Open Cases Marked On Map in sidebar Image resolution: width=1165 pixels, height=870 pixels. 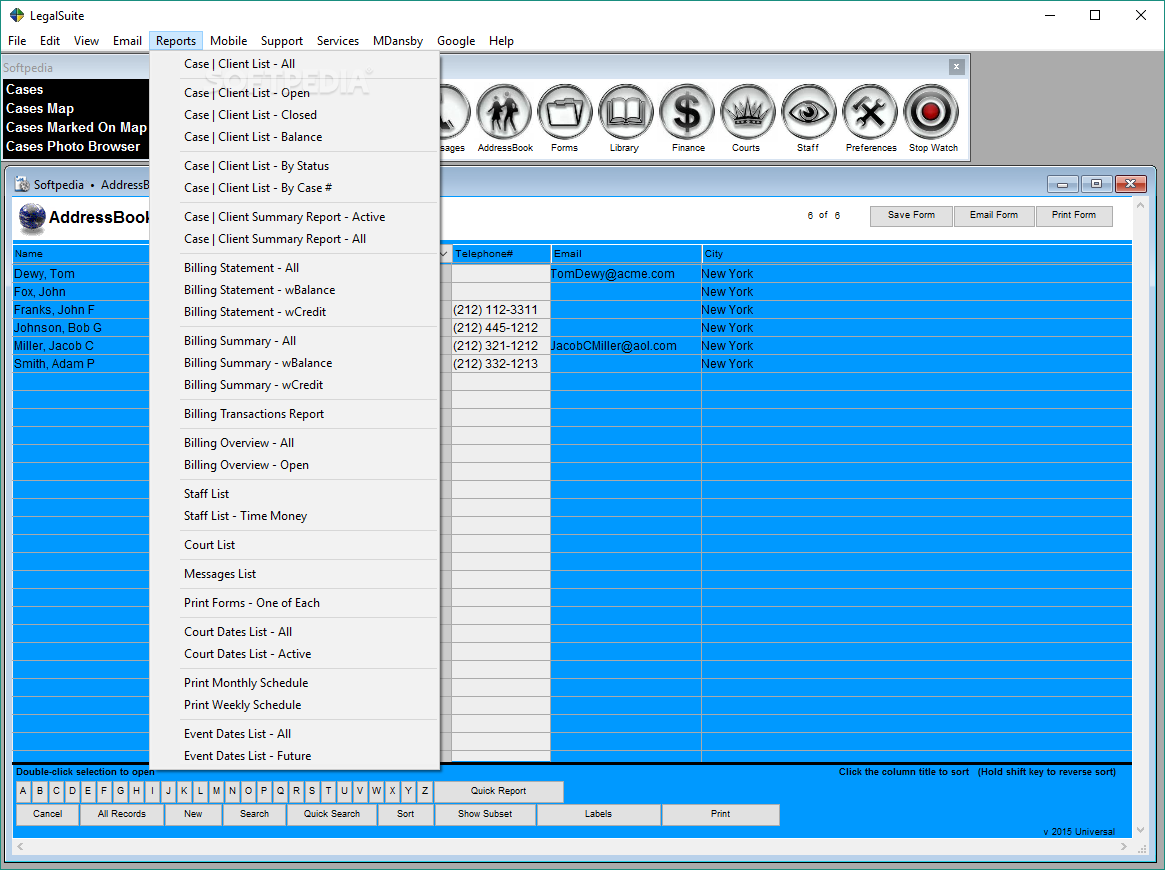click(x=77, y=128)
